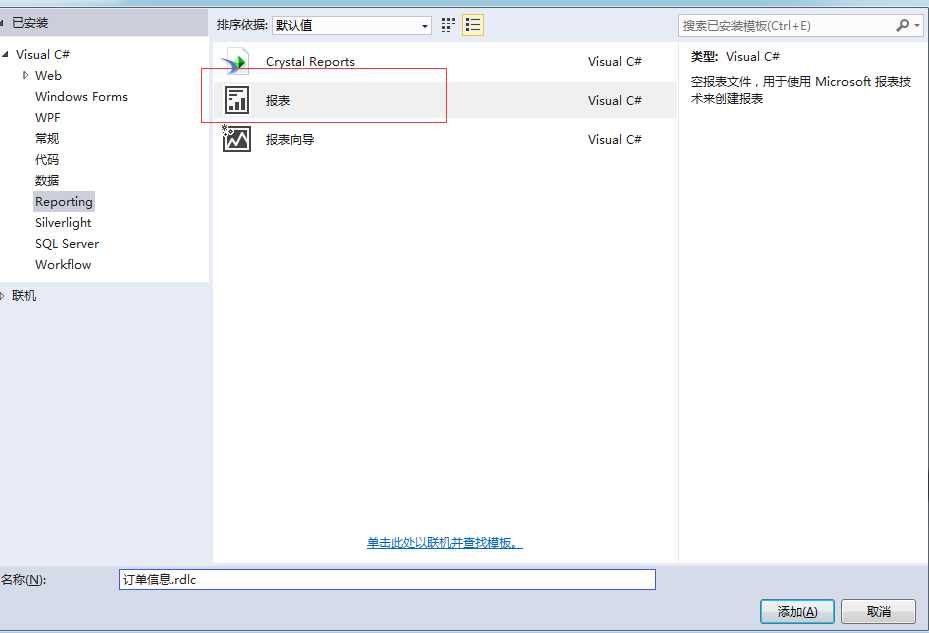Click the Crystal Reports template name

pos(310,62)
